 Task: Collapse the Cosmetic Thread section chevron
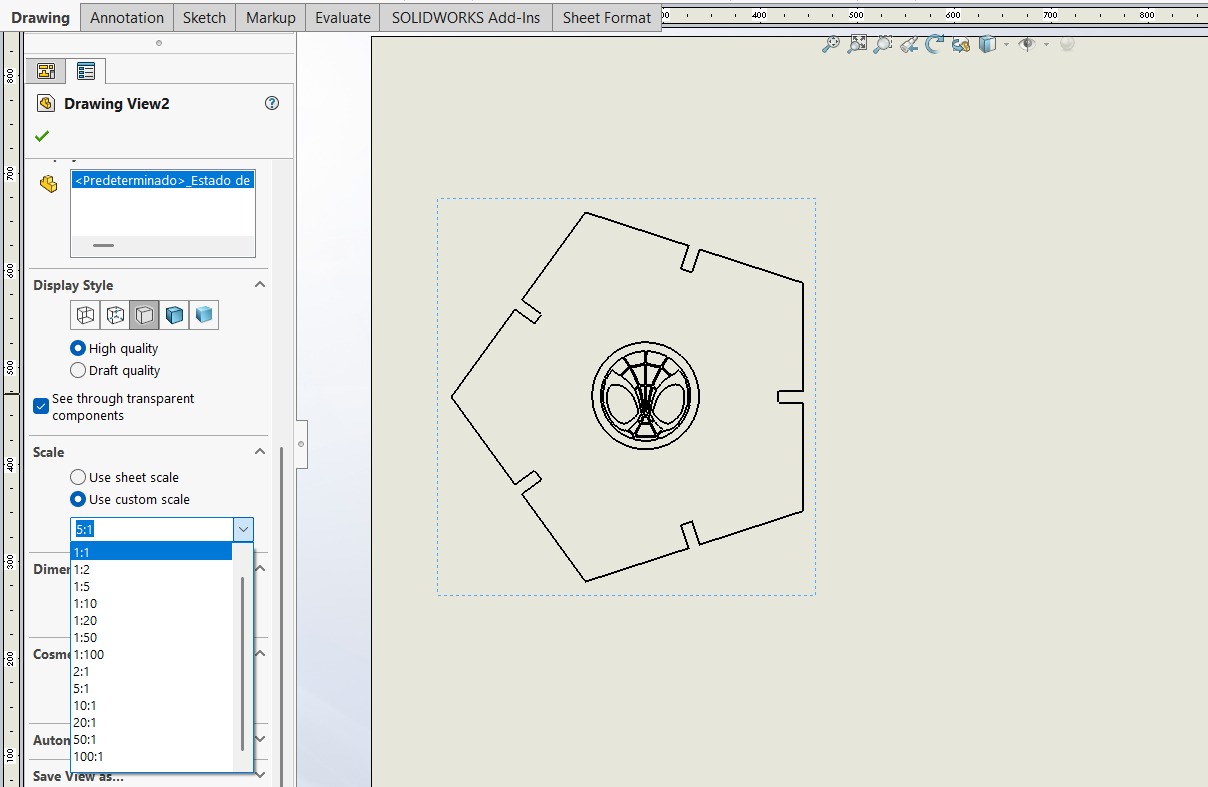(x=260, y=653)
